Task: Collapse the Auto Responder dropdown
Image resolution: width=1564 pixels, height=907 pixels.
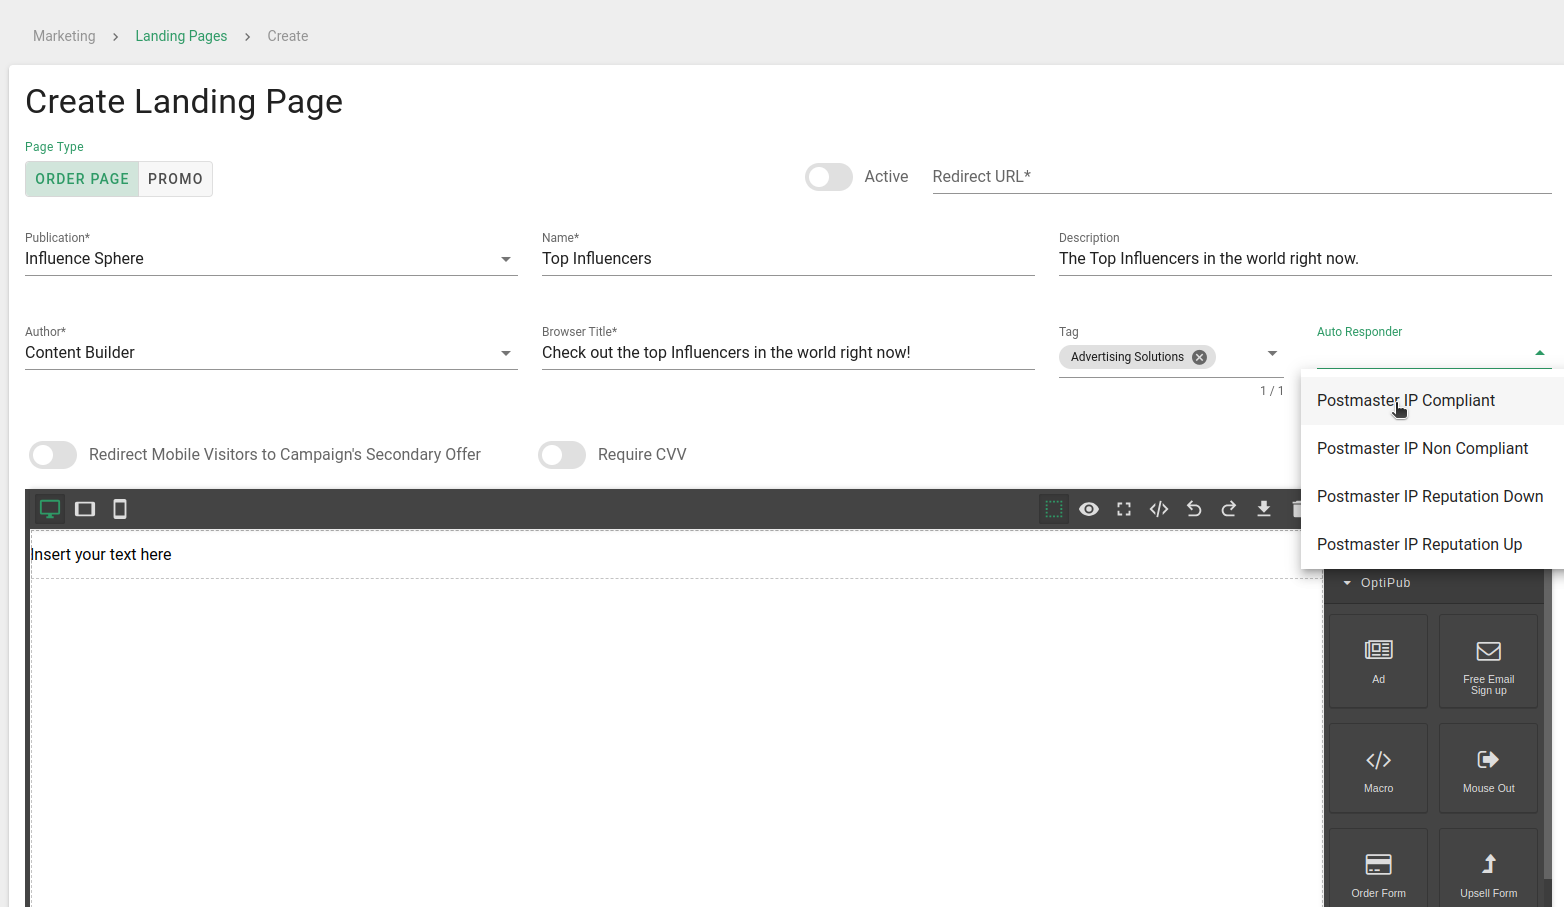Action: click(1540, 353)
